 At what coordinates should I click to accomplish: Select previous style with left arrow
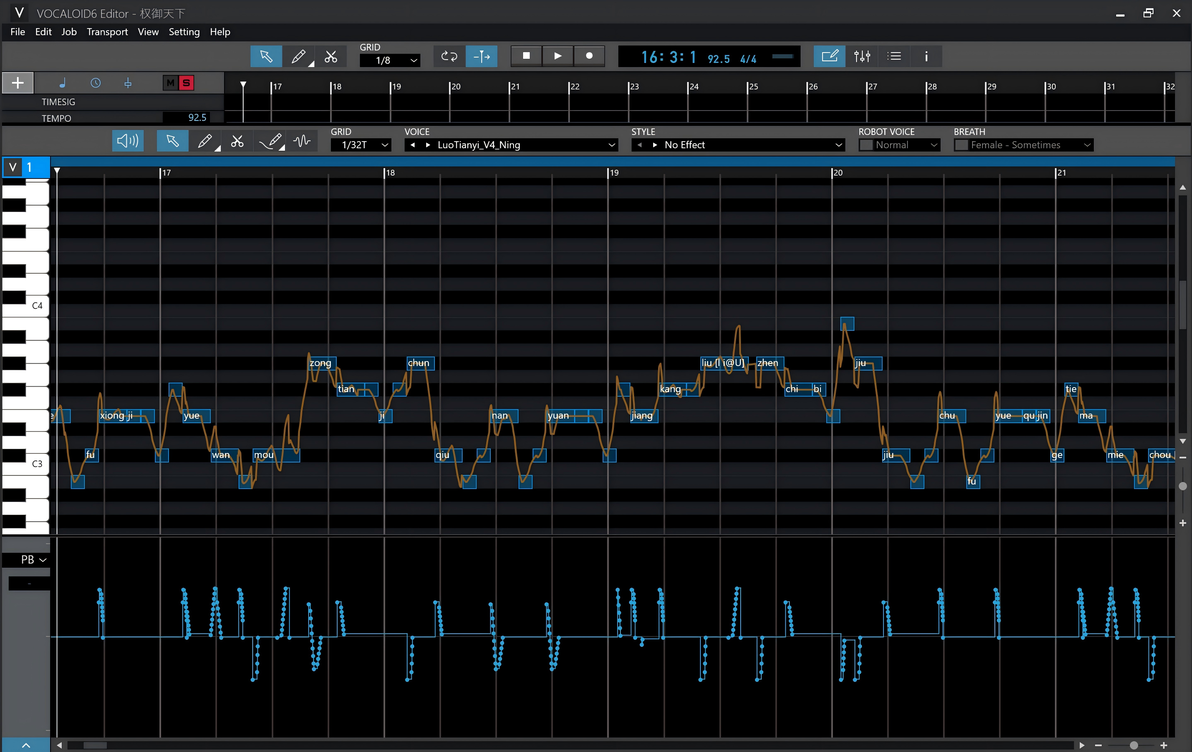click(640, 144)
